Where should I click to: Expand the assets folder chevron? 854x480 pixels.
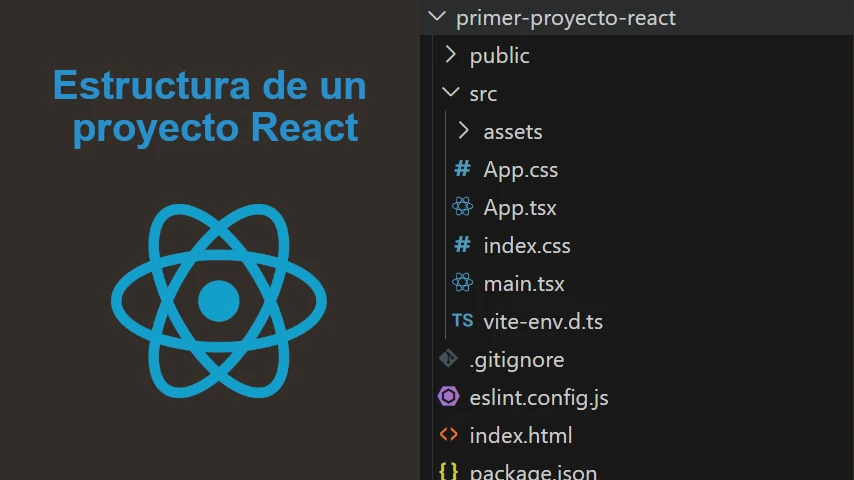click(464, 131)
